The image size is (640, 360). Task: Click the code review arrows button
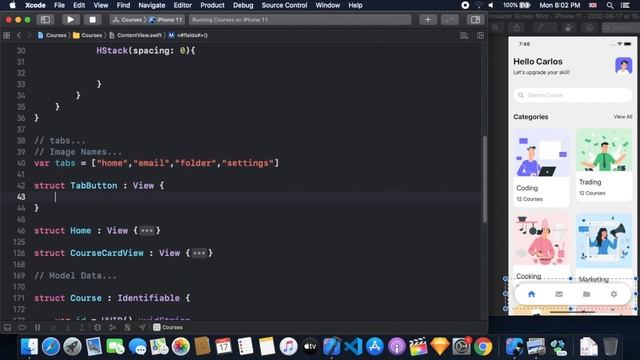449,20
